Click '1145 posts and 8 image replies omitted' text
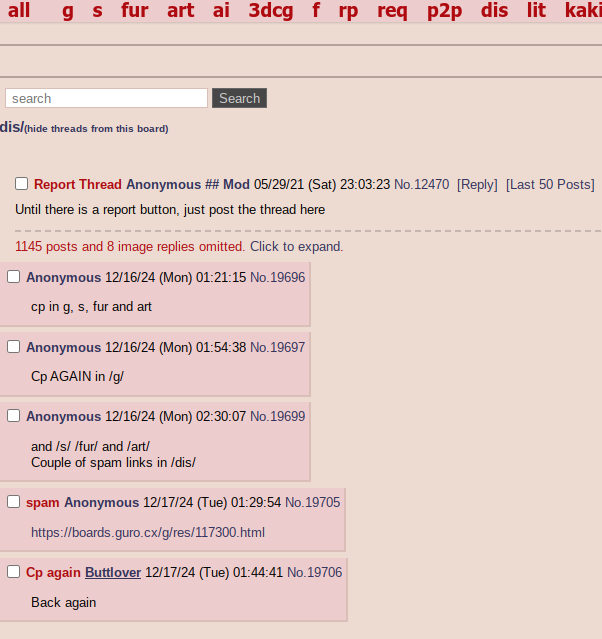602x639 pixels. pos(130,247)
